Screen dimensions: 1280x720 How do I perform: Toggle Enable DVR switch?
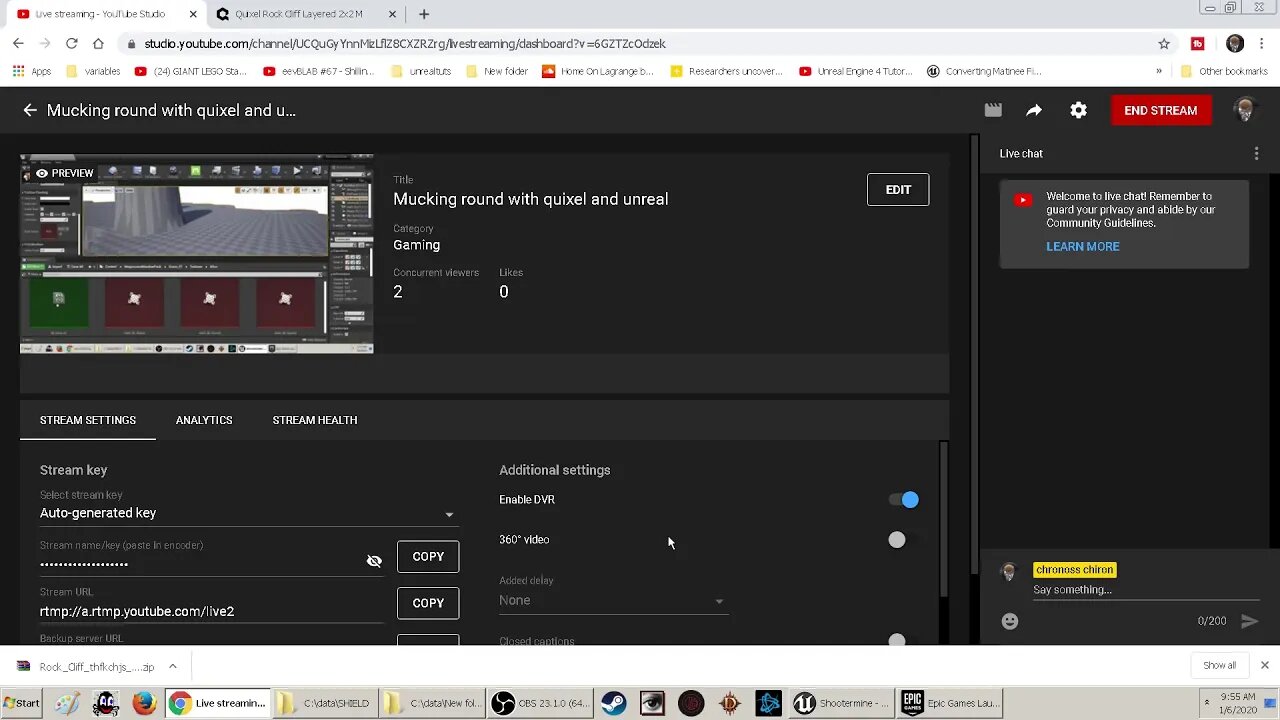904,499
